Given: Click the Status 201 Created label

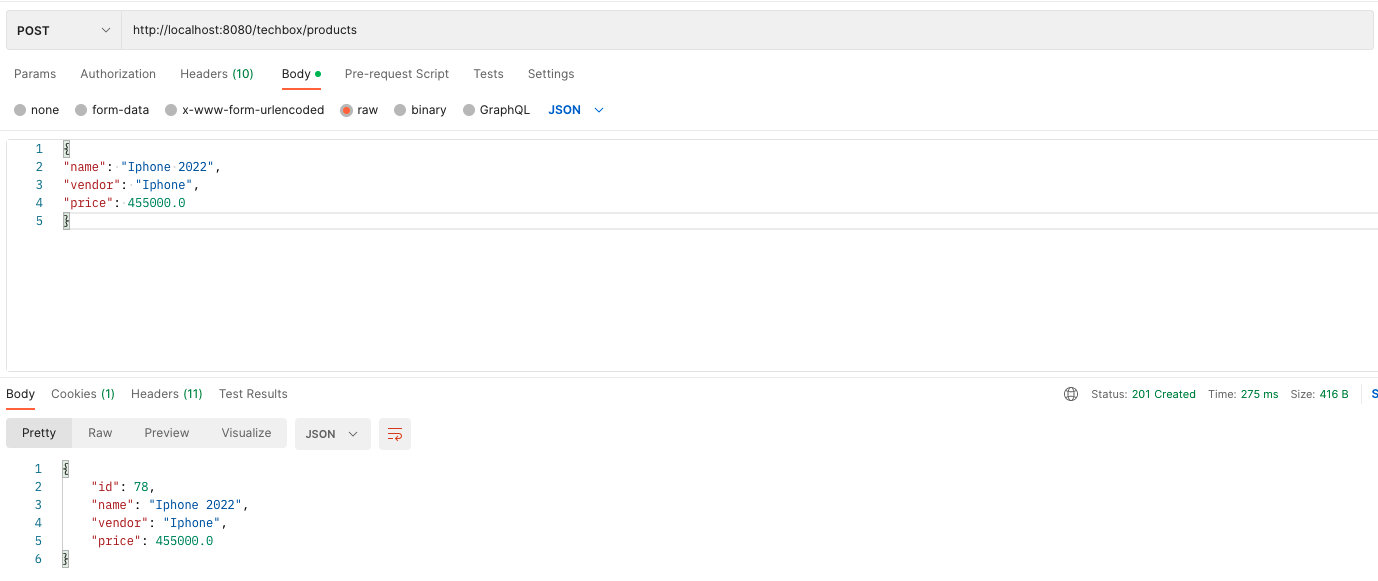Looking at the screenshot, I should point(1143,394).
